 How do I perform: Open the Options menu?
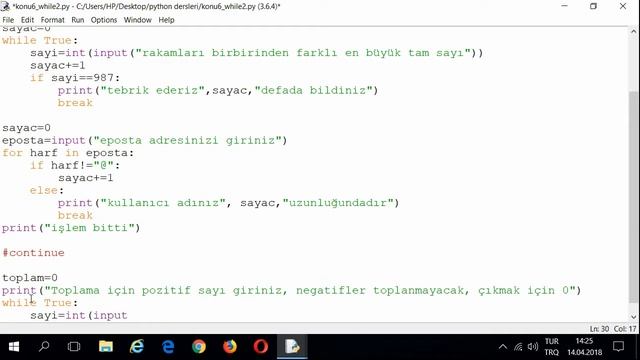[104, 20]
